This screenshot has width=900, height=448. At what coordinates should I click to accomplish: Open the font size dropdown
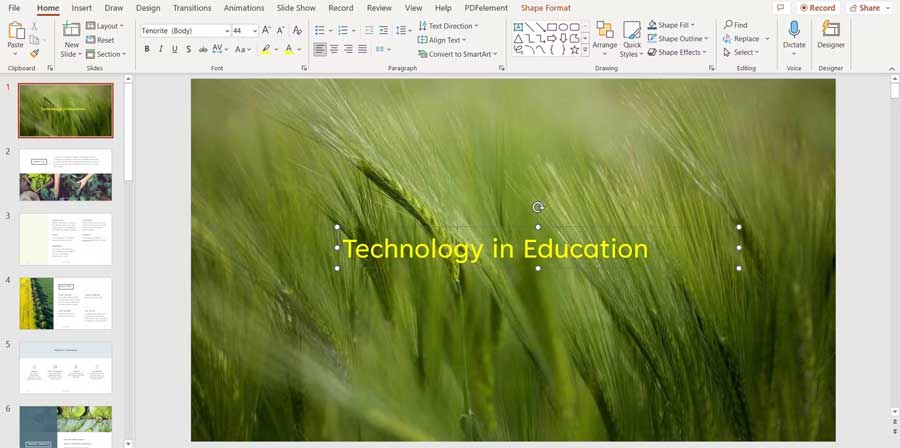[254, 30]
